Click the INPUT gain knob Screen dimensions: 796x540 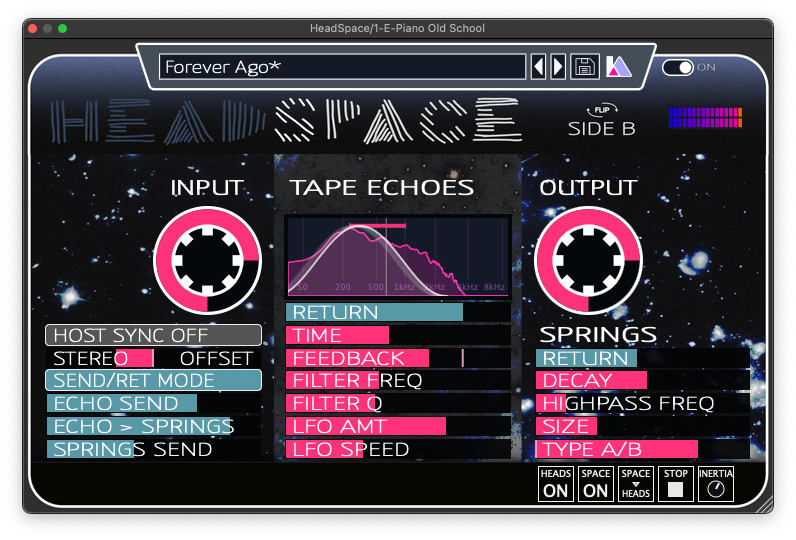(x=207, y=259)
